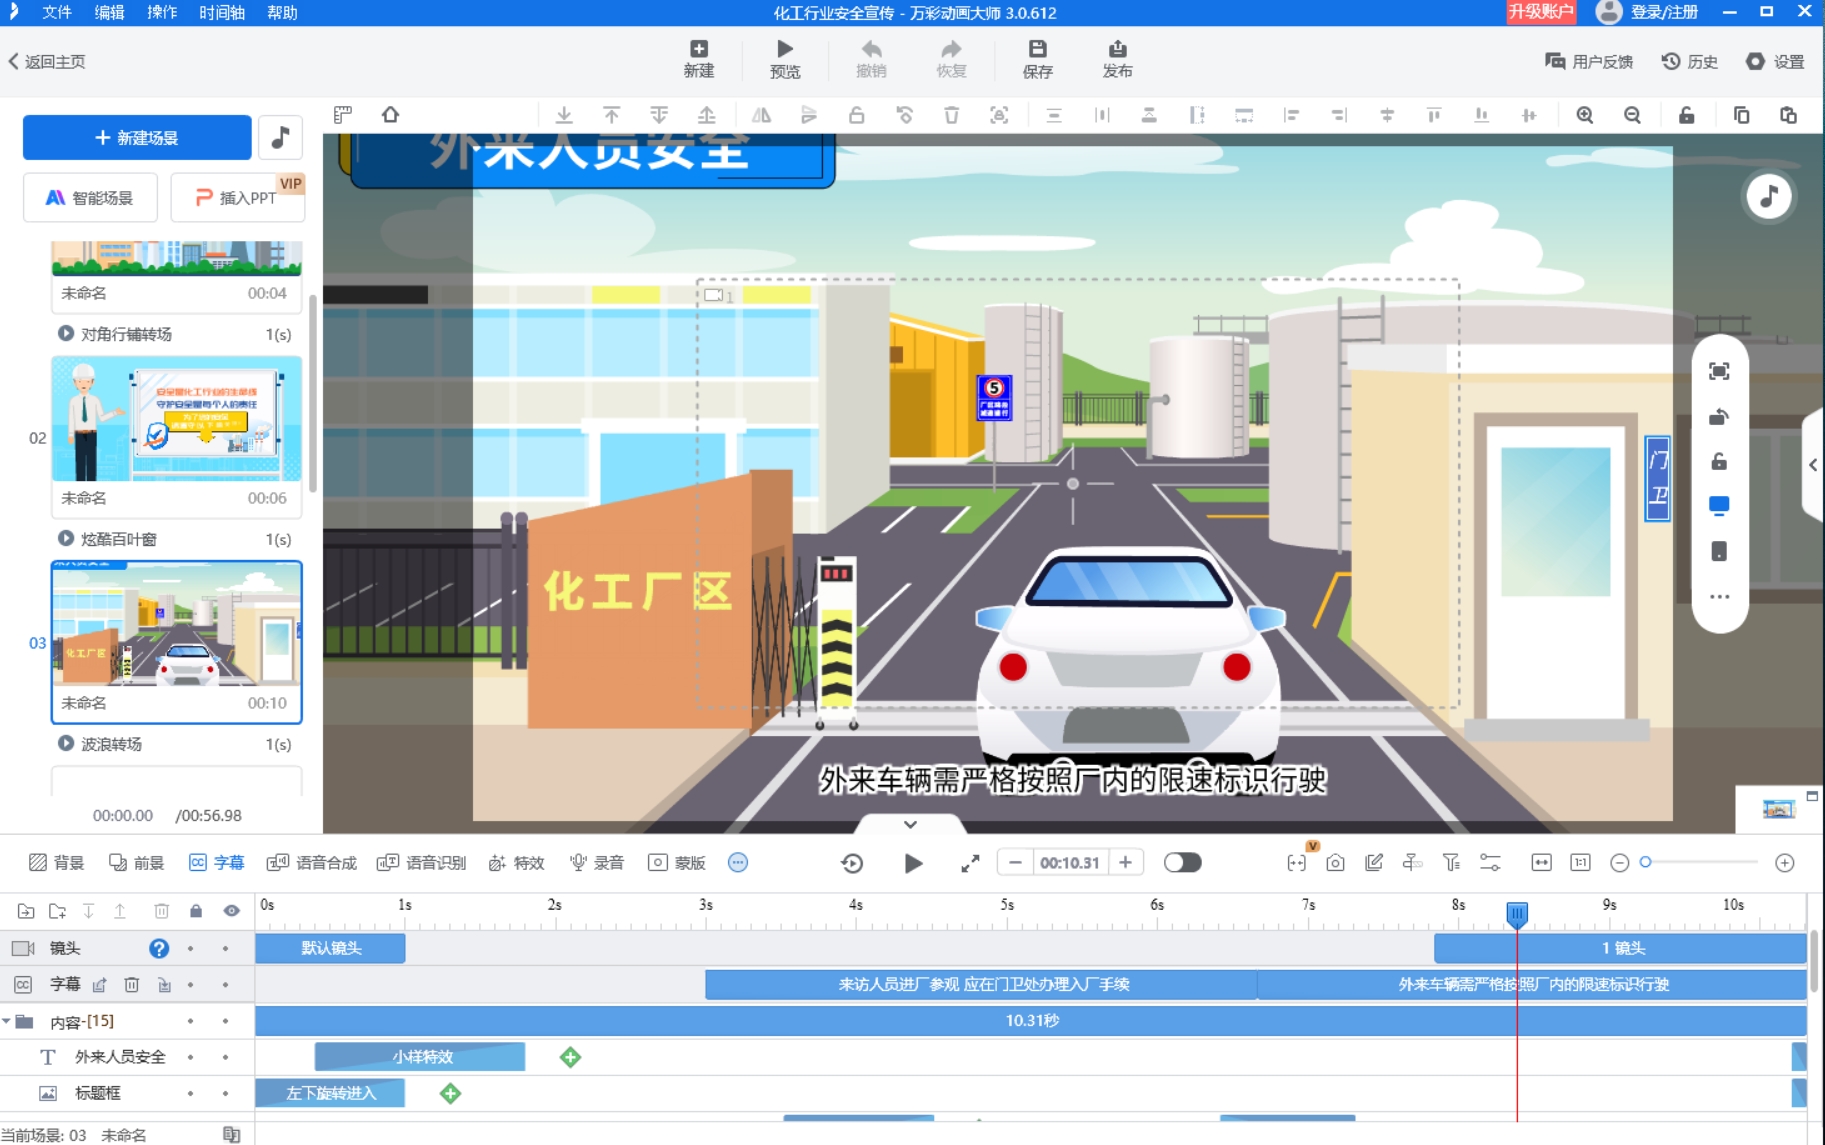Click the 00:10.31 duration field
This screenshot has height=1145, width=1825.
pos(1070,862)
